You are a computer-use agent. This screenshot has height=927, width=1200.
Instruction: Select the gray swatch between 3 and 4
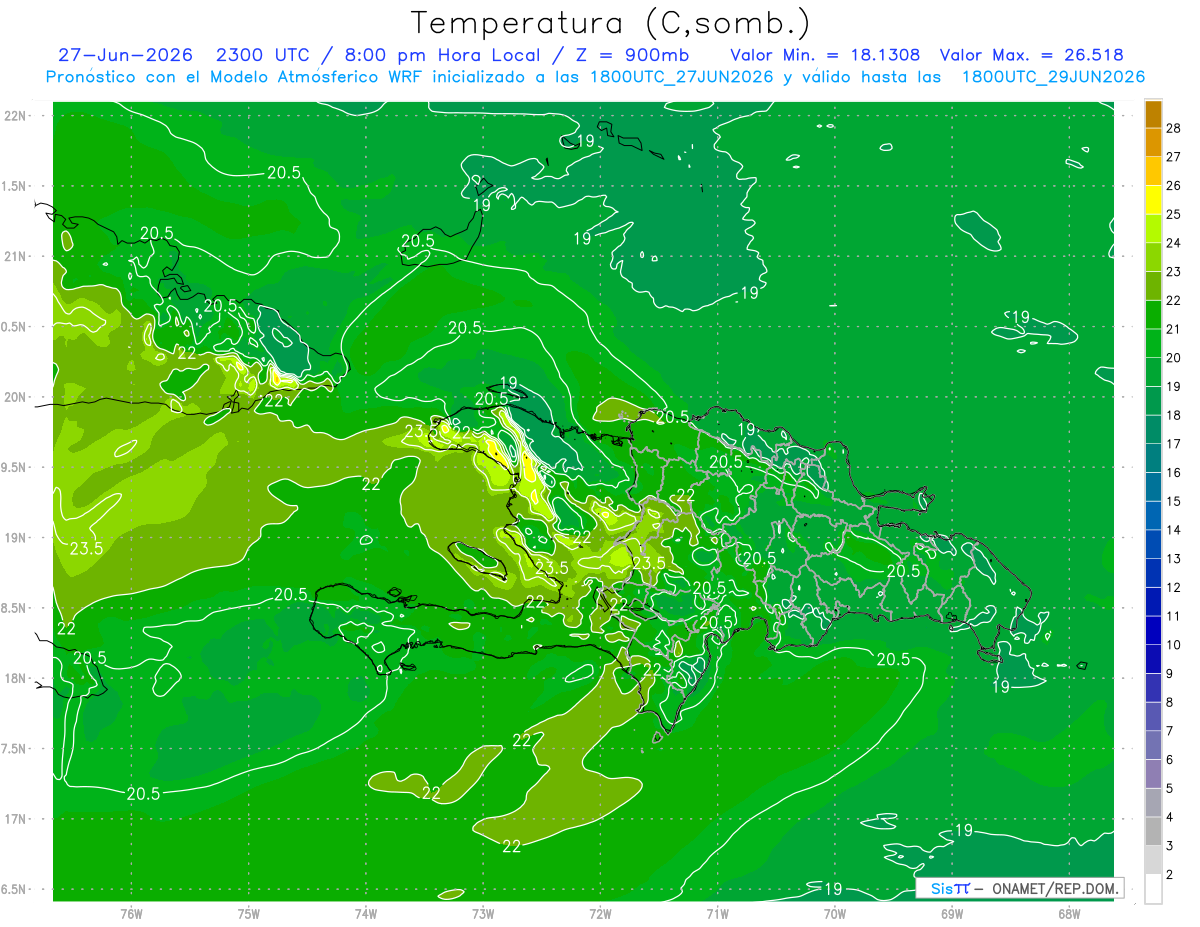click(1153, 832)
